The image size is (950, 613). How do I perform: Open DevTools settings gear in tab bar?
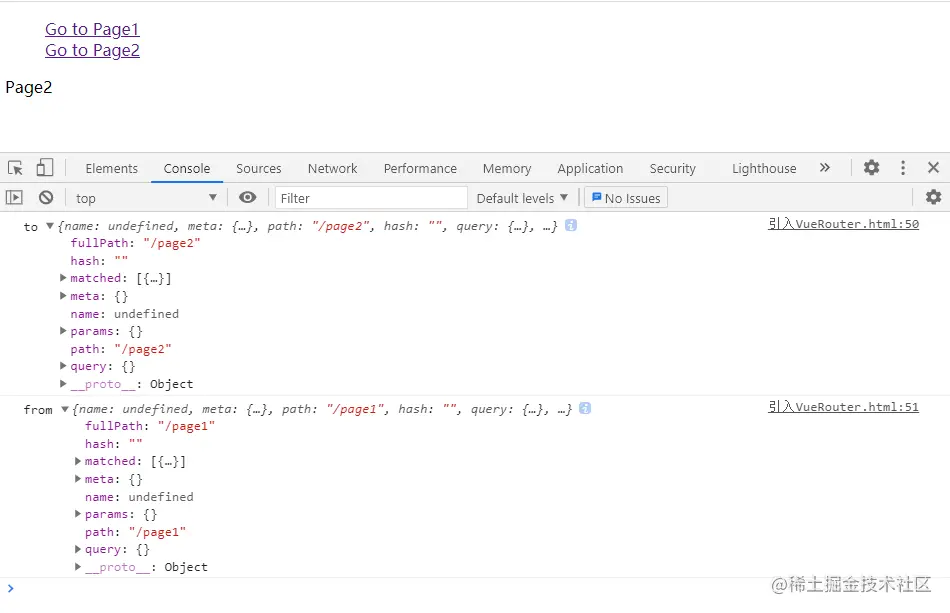click(871, 168)
